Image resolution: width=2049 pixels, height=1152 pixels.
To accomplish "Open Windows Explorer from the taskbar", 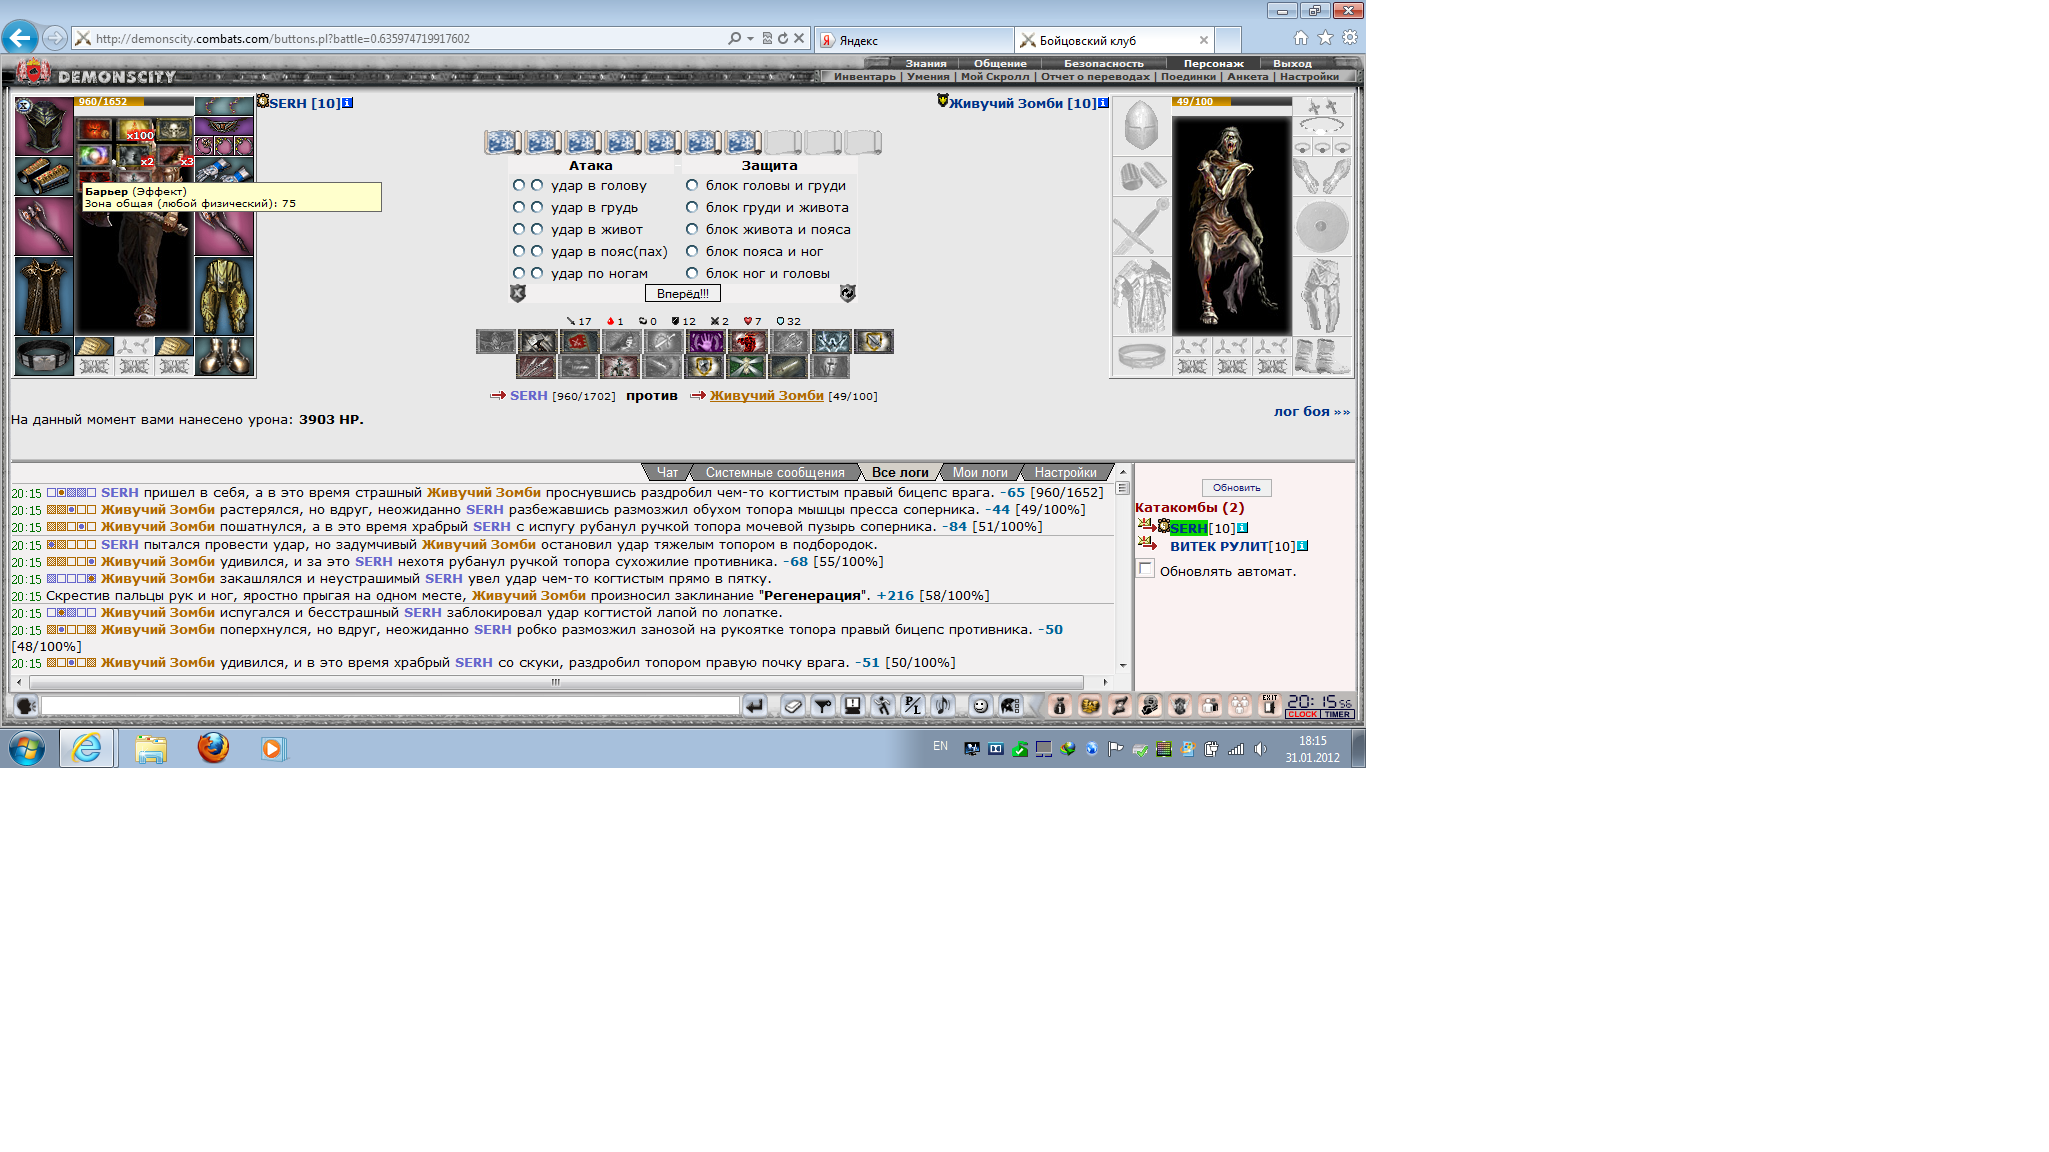I will tap(151, 748).
